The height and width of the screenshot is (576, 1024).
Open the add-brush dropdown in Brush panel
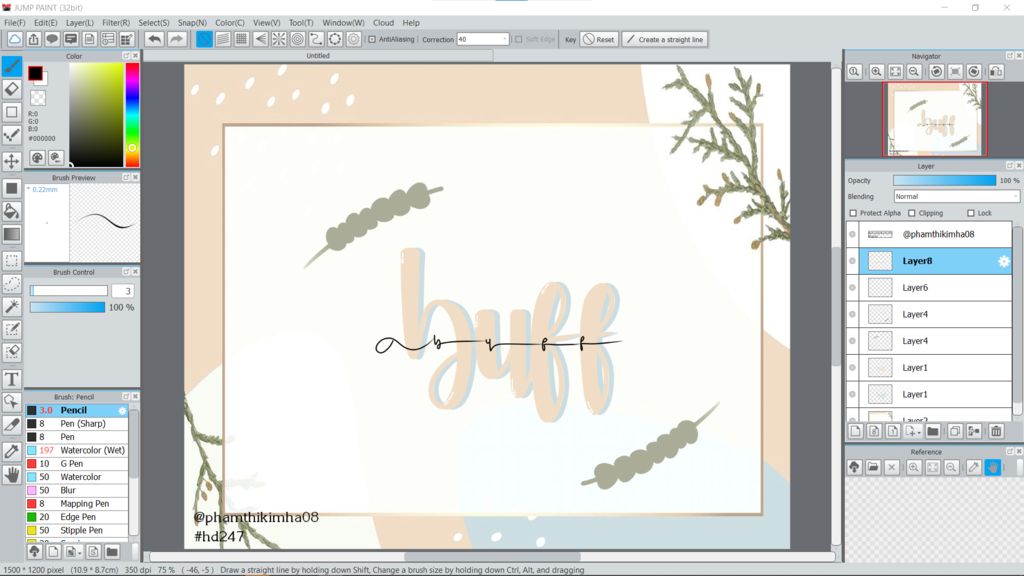tap(80, 553)
